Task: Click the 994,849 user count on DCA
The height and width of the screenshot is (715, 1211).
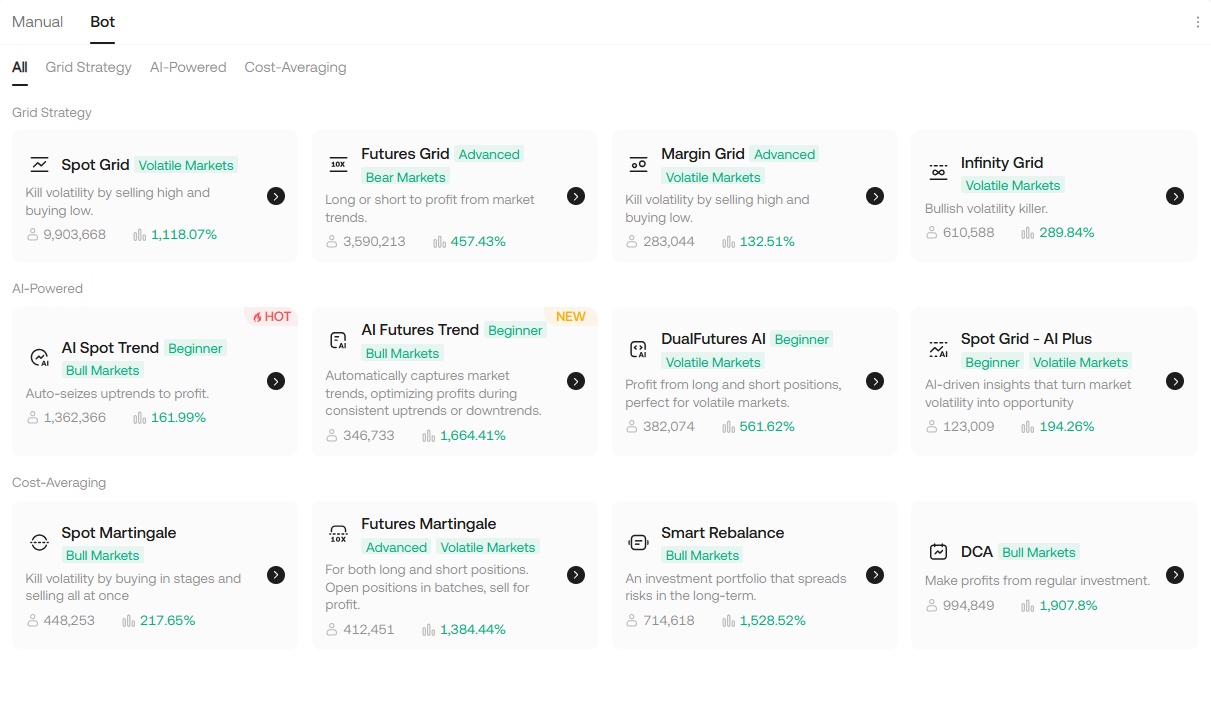Action: coord(969,606)
